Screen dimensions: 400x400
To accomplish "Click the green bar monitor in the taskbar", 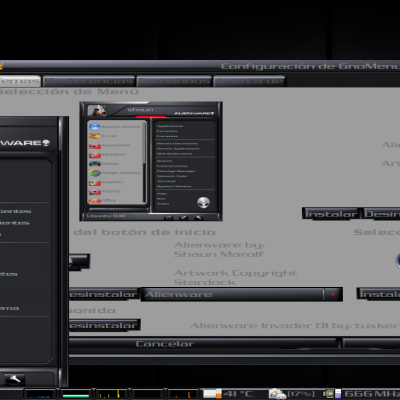I will click(76, 394).
